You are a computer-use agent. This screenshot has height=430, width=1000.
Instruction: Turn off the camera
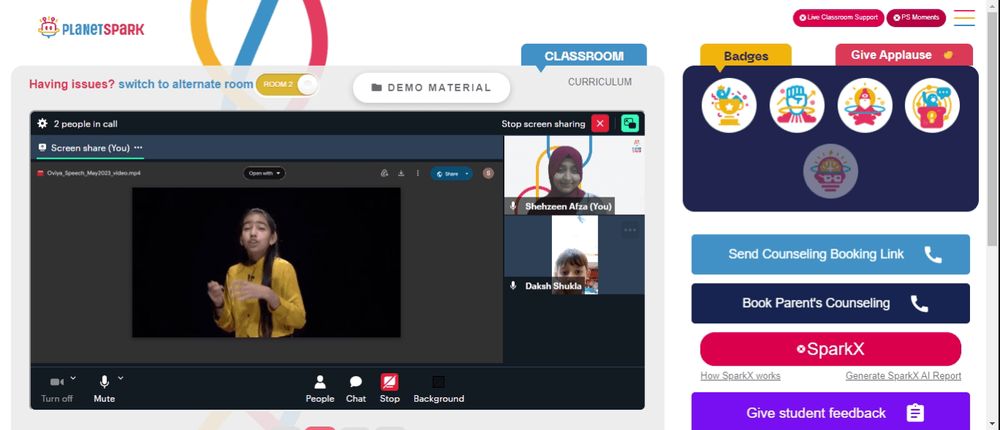point(57,389)
